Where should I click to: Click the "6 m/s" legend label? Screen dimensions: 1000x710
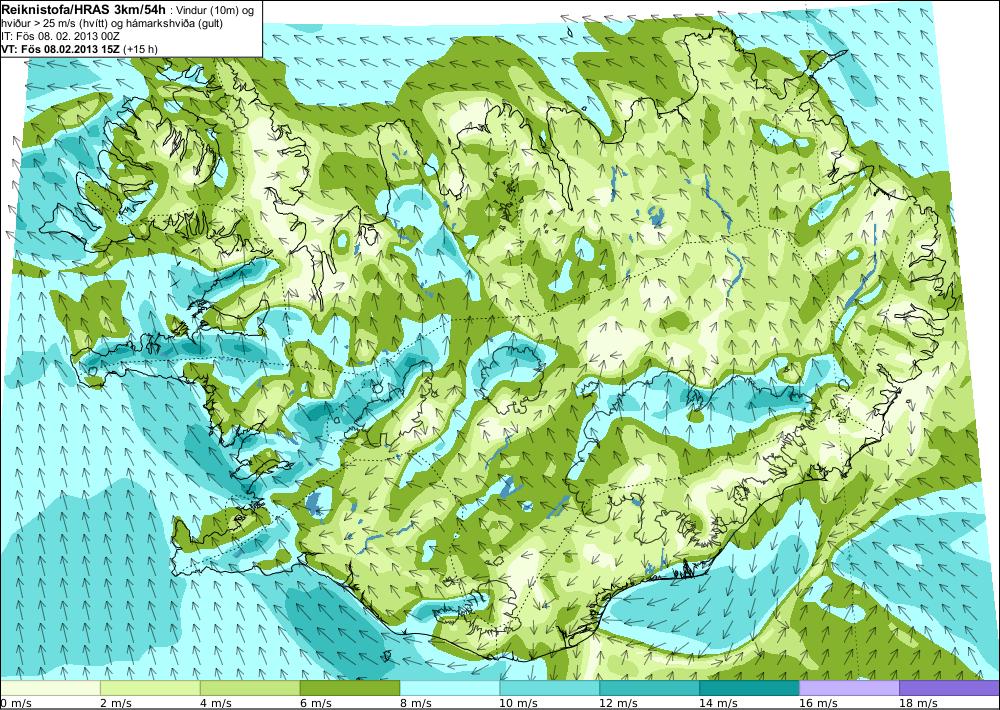(316, 703)
